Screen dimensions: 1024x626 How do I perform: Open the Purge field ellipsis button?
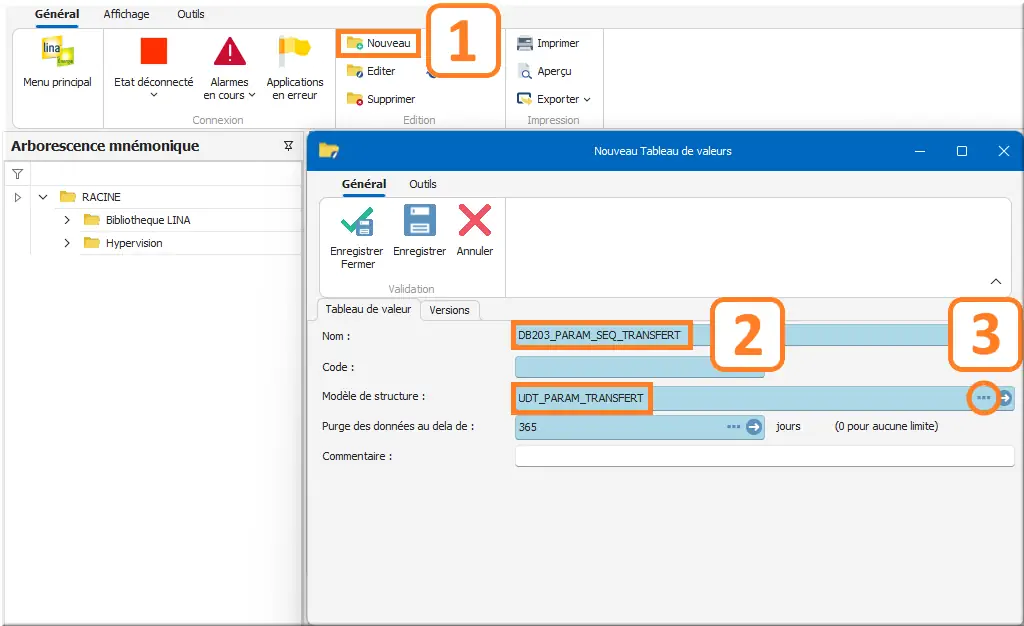tap(733, 427)
